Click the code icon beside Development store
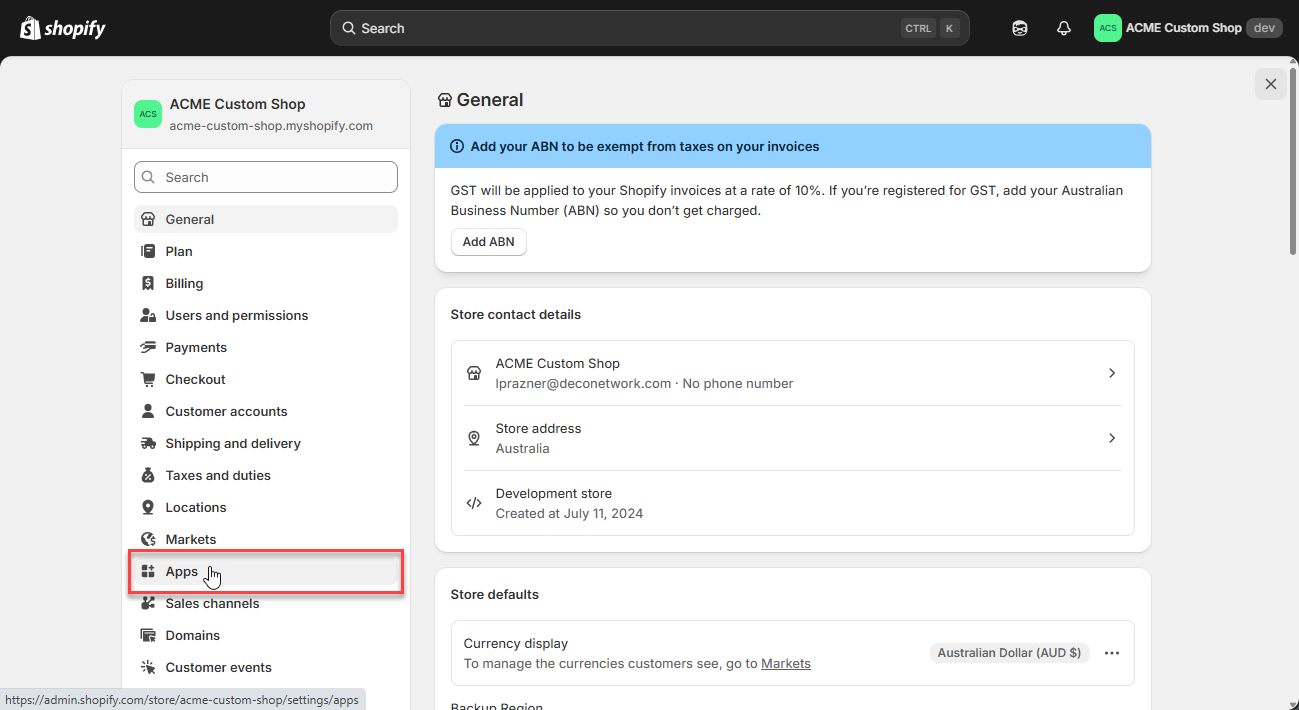This screenshot has width=1299, height=710. (474, 503)
